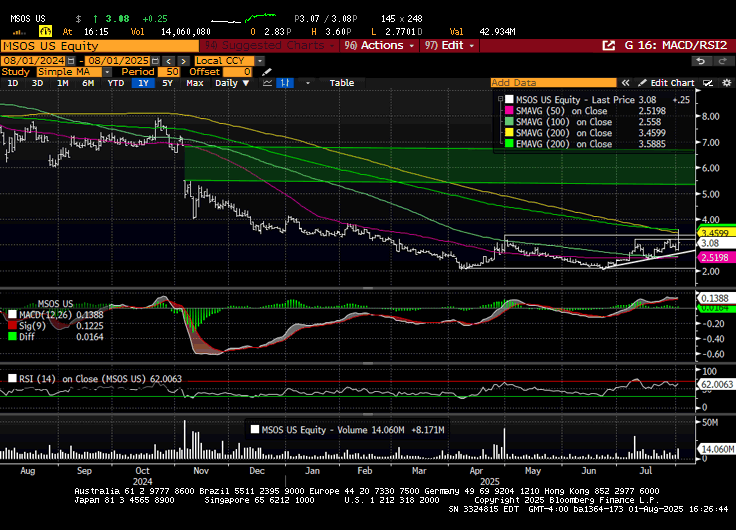Undo the last chart change
This screenshot has height=530, width=736.
click(701, 61)
